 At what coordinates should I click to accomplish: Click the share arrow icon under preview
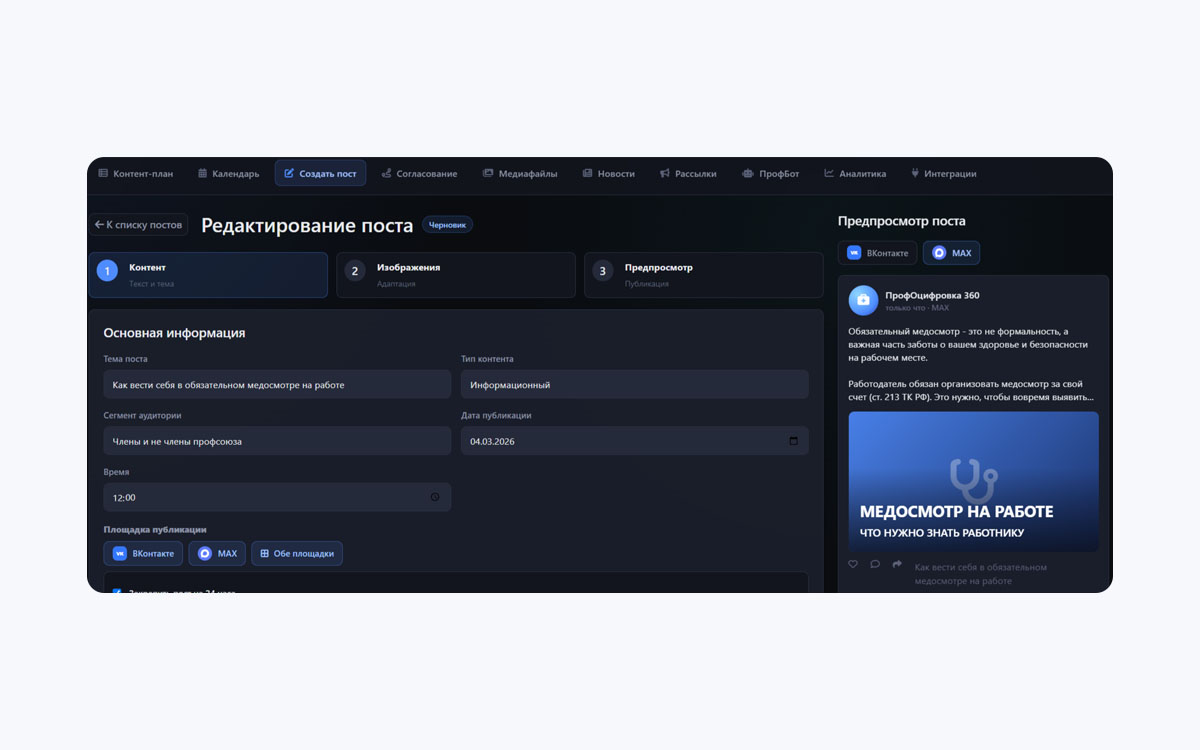[897, 564]
